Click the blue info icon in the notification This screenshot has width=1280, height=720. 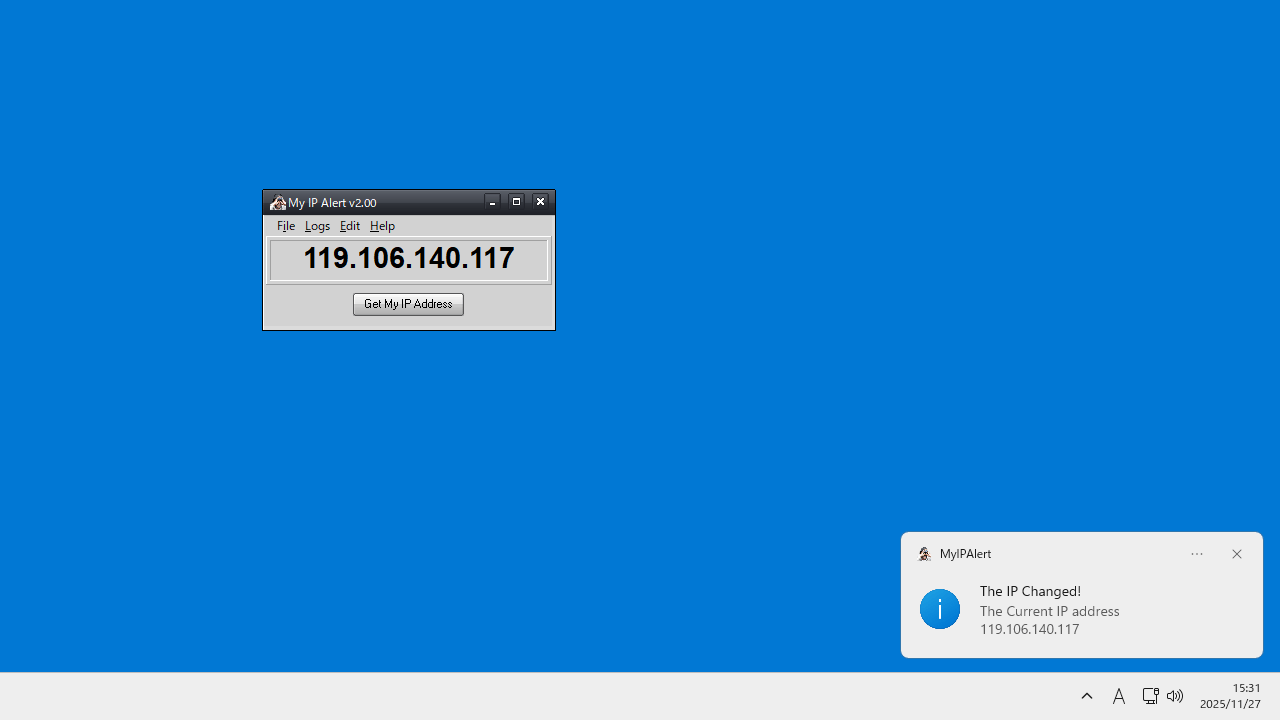(x=939, y=608)
